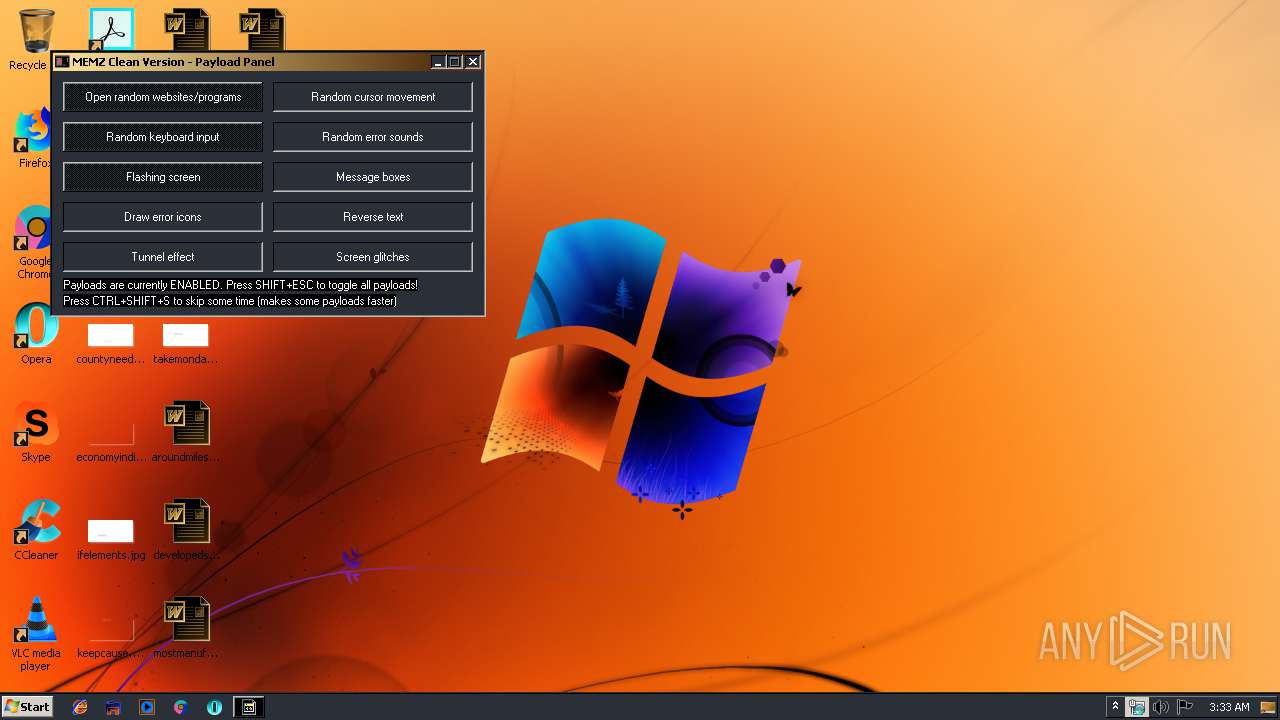
Task: Open the volume speaker tray icon
Action: click(x=1161, y=707)
